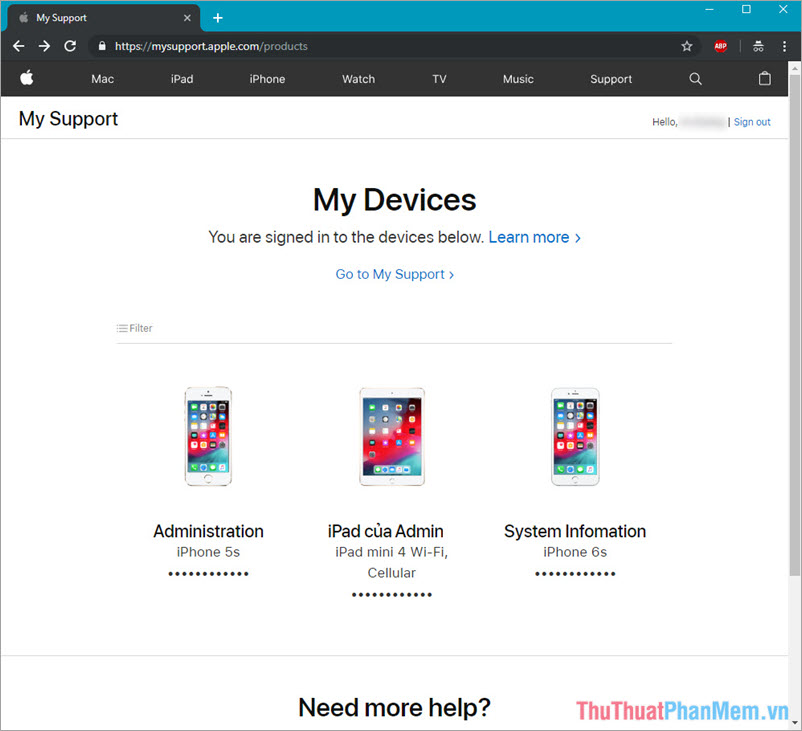802x731 pixels.
Task: Open the shopping bag icon
Action: coord(765,78)
